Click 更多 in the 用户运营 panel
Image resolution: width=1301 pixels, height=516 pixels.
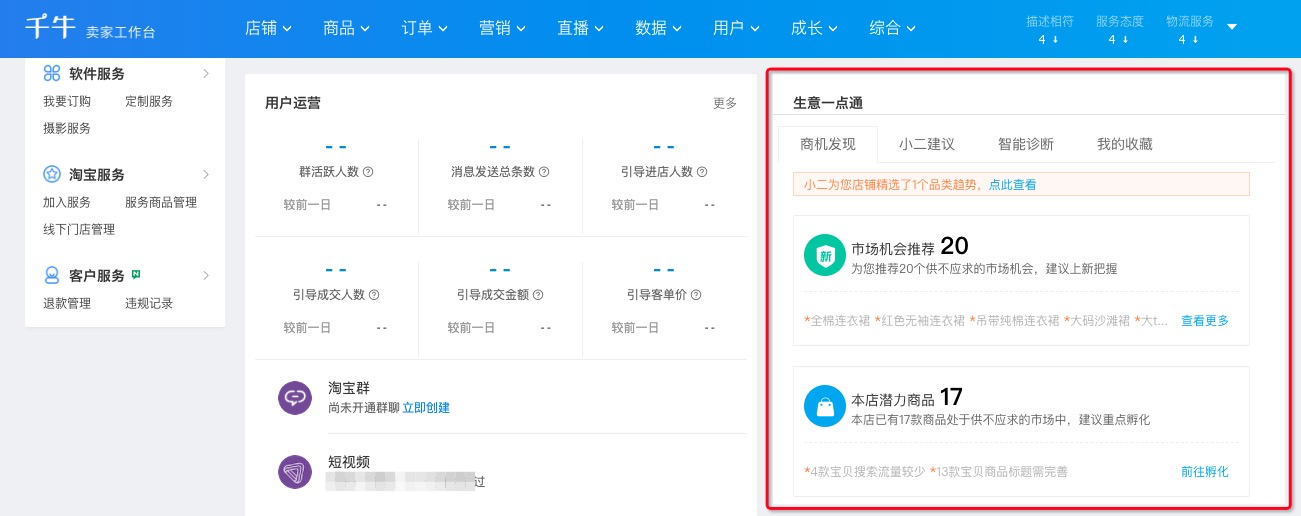tap(725, 103)
